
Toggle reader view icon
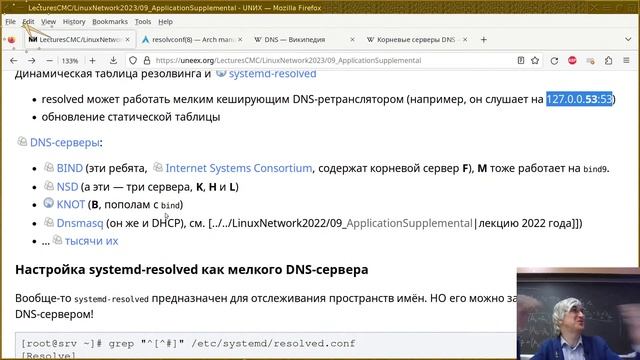(520, 60)
